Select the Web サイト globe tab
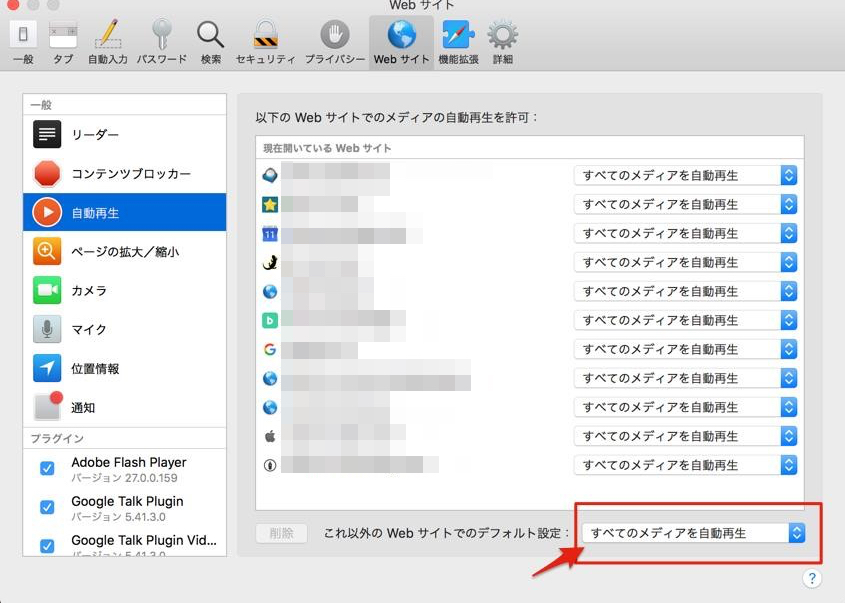Screen dimensions: 845x603 [x=401, y=43]
